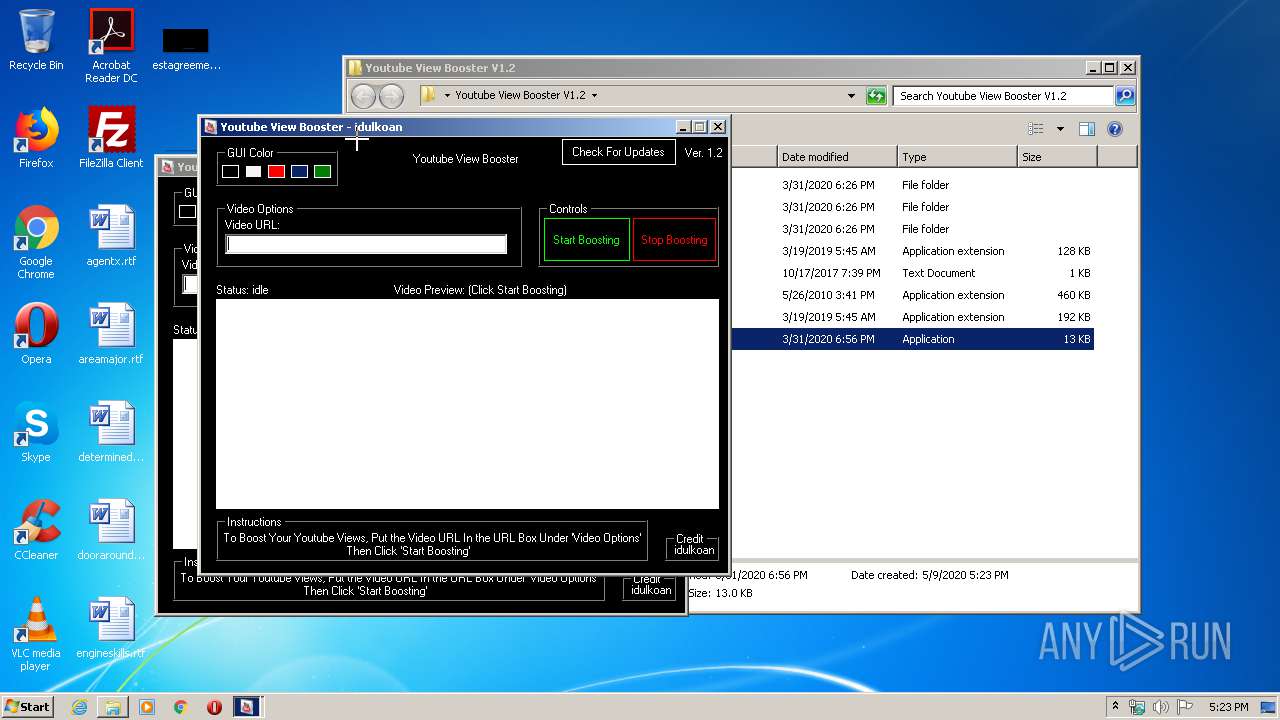Viewport: 1280px width, 720px height.
Task: Sort by Date modified column
Action: click(x=837, y=157)
